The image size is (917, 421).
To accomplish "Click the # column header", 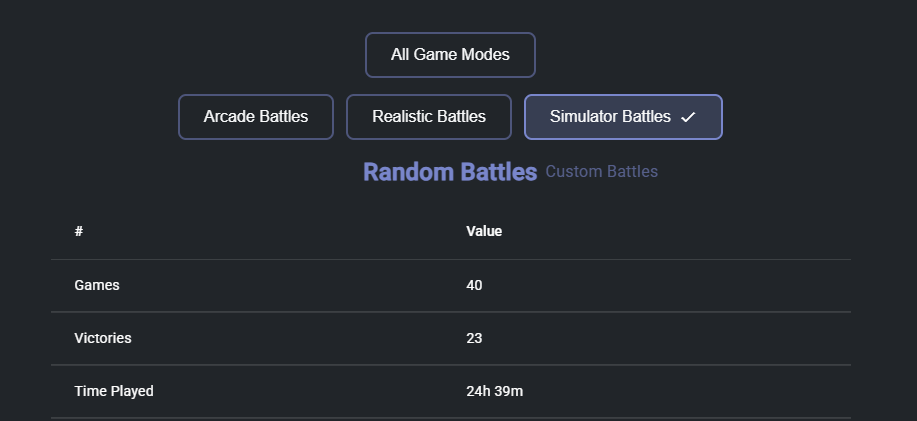I will coord(78,232).
